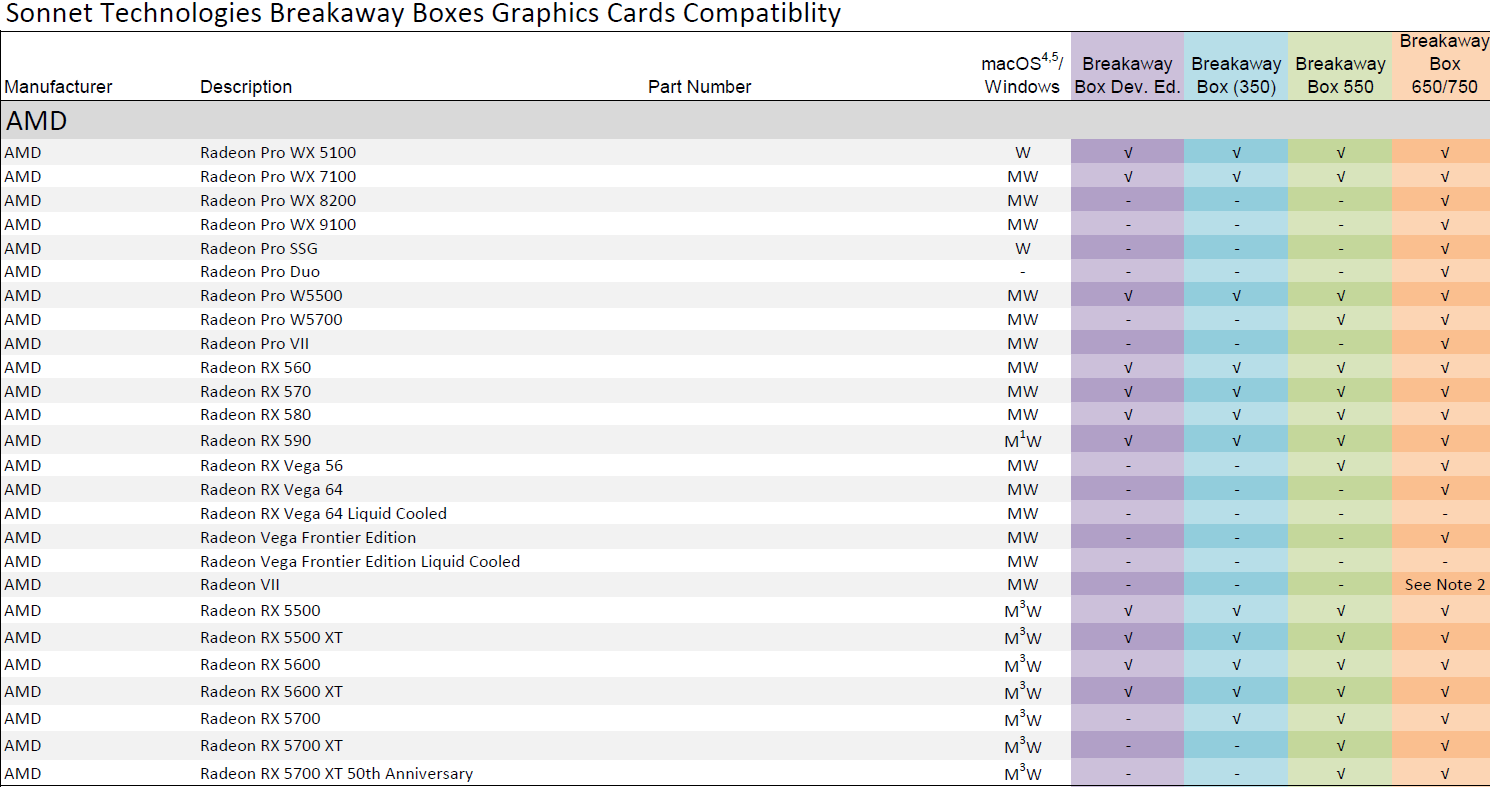Click the Breakaway Box 550 header
Screen dimensions: 1490x787
pyautogui.click(x=1340, y=75)
